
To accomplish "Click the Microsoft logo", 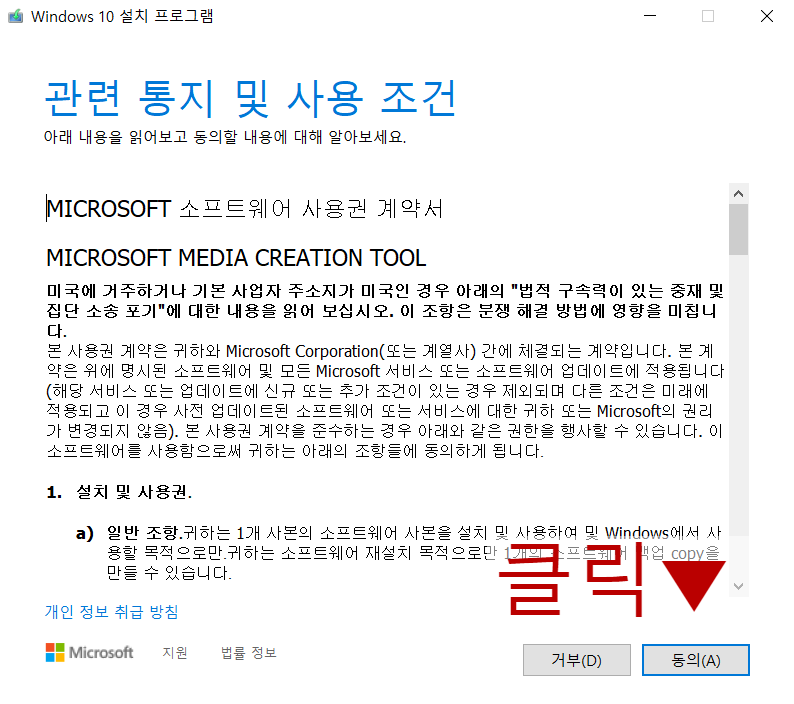I will 89,652.
